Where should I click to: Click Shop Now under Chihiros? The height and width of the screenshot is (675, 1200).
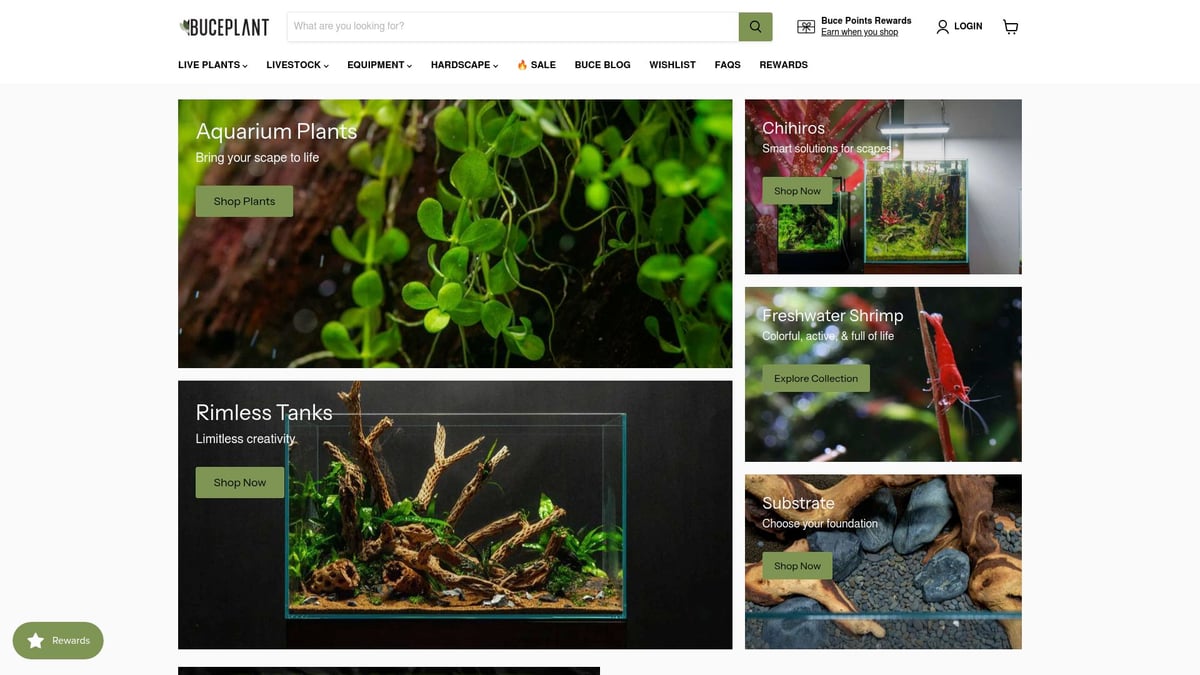click(797, 191)
